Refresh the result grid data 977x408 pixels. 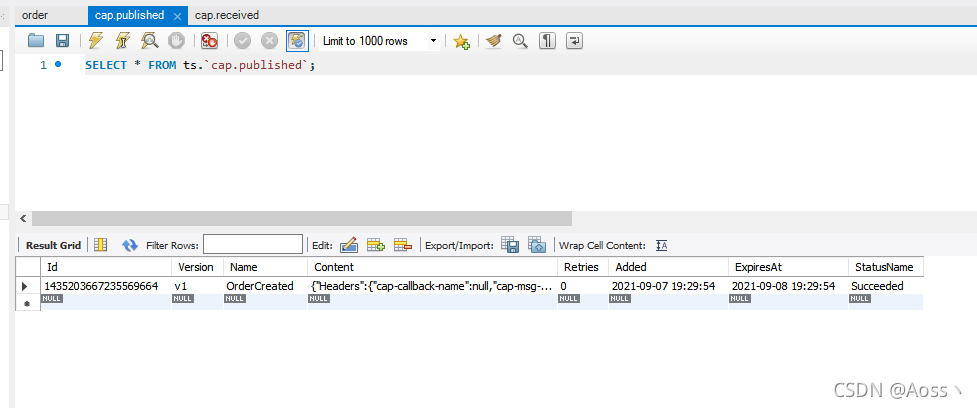[x=130, y=245]
